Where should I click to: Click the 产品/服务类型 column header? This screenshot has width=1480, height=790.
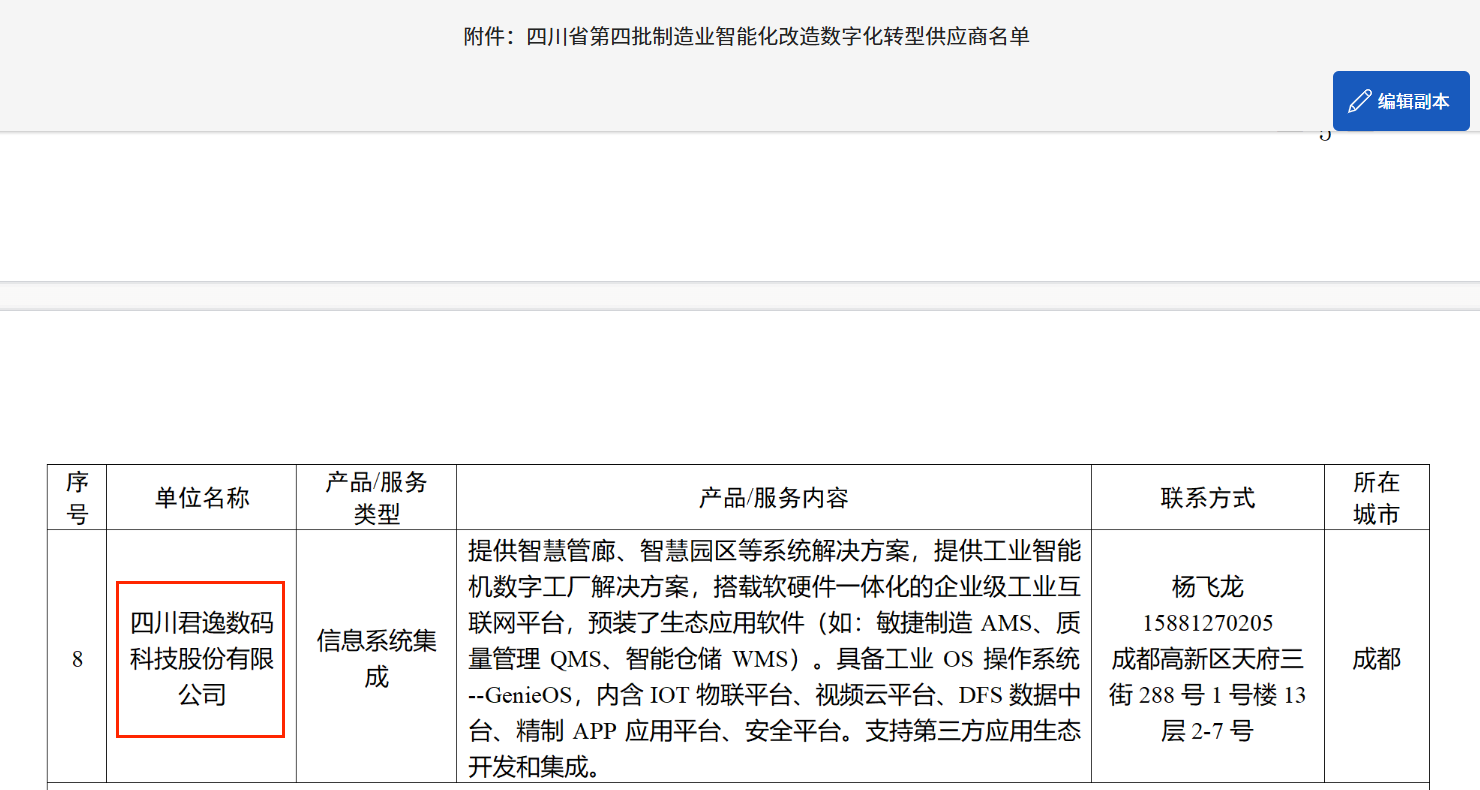(376, 498)
